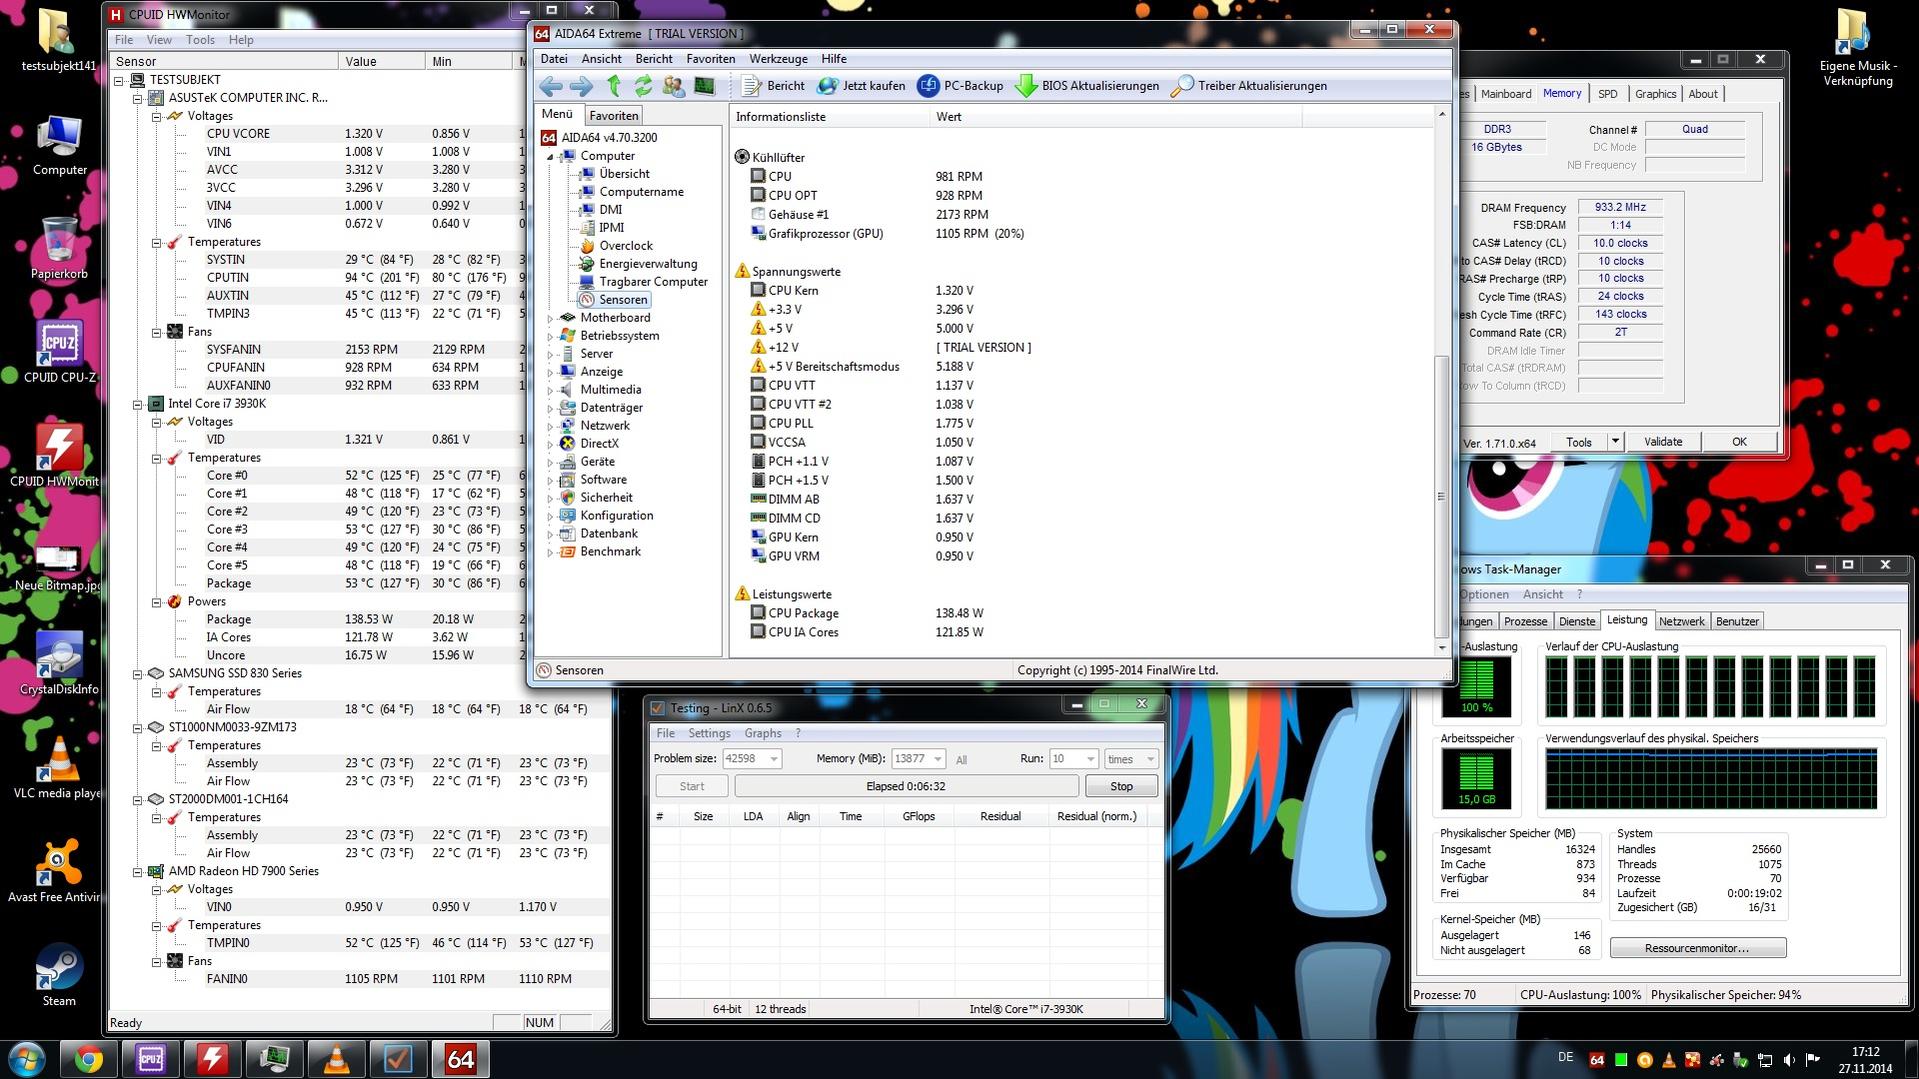This screenshot has width=1919, height=1079.
Task: Click the volume icon in system tray
Action: tap(1789, 1060)
